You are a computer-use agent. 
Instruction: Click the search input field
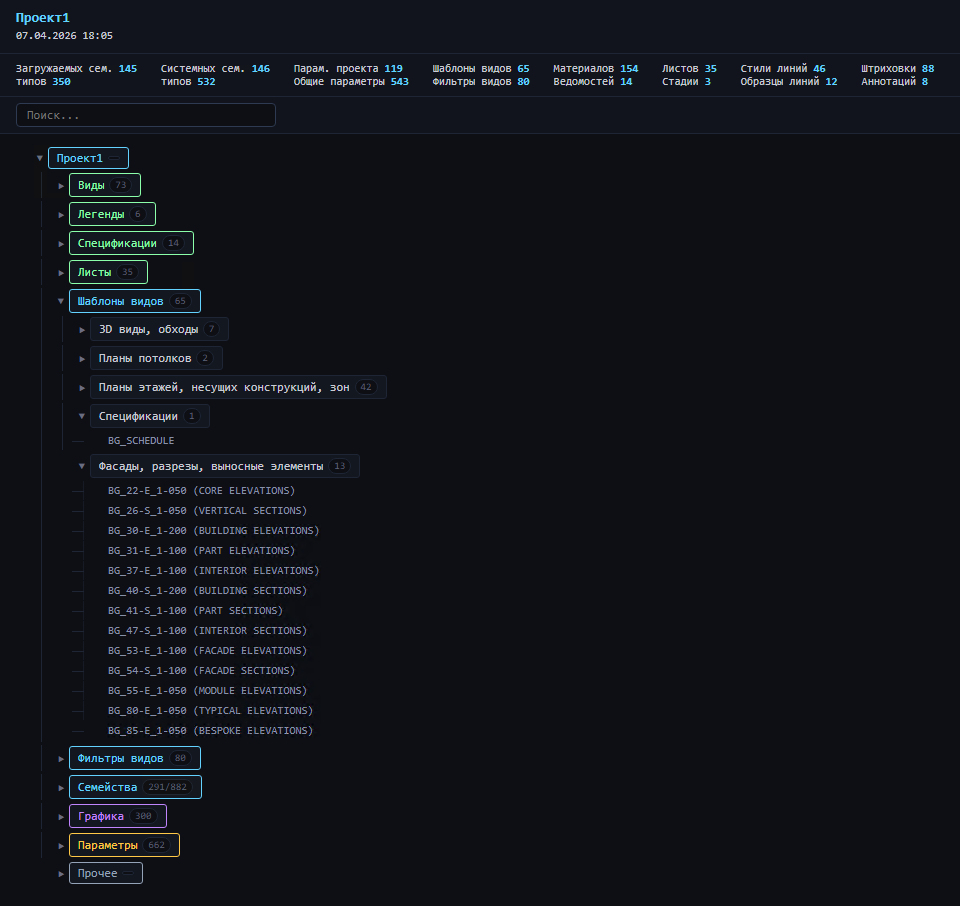146,115
